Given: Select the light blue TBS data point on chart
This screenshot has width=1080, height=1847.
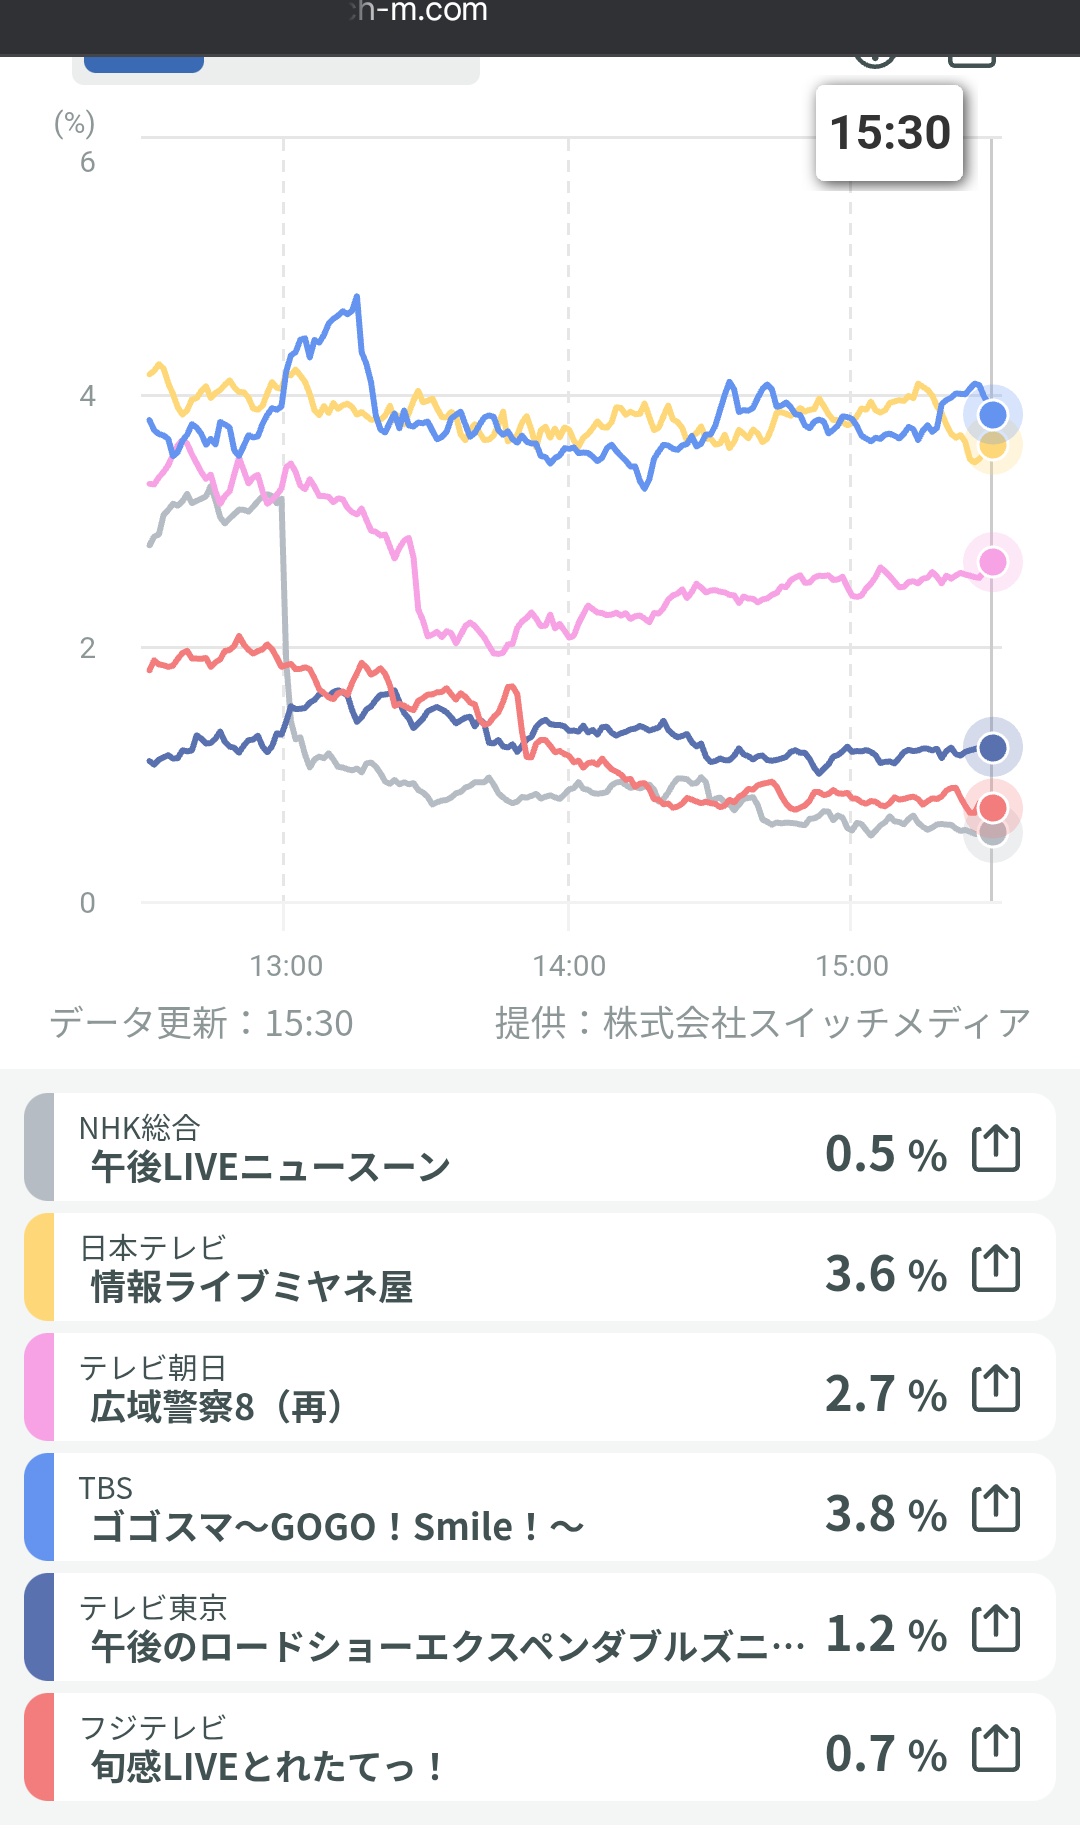Looking at the screenshot, I should [992, 414].
